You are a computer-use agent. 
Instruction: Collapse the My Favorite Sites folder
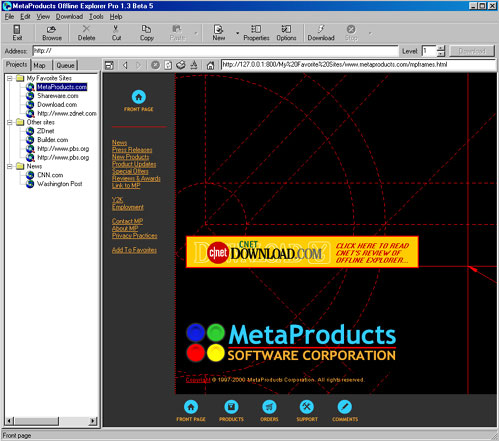coord(10,78)
